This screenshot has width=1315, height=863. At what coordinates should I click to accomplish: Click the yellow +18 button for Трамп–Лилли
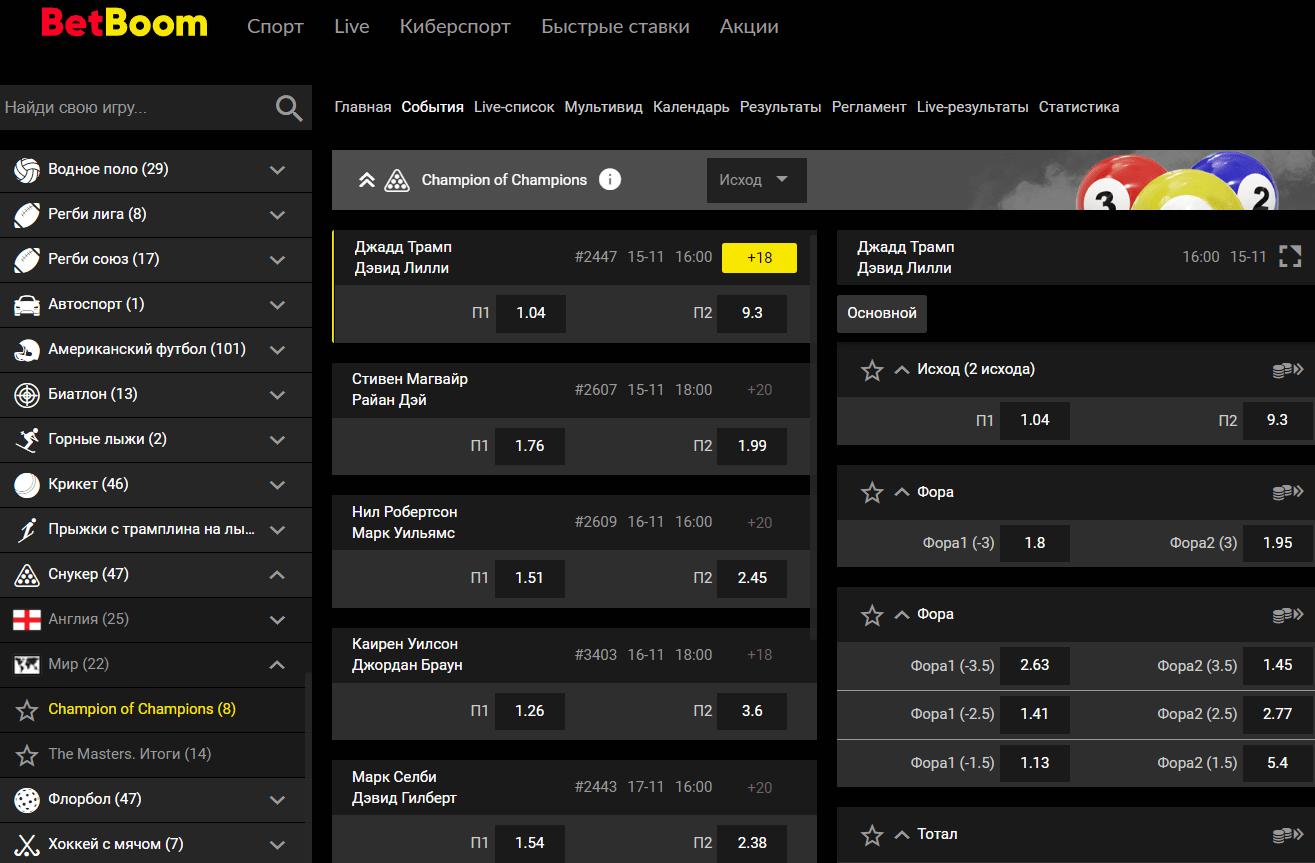coord(759,258)
